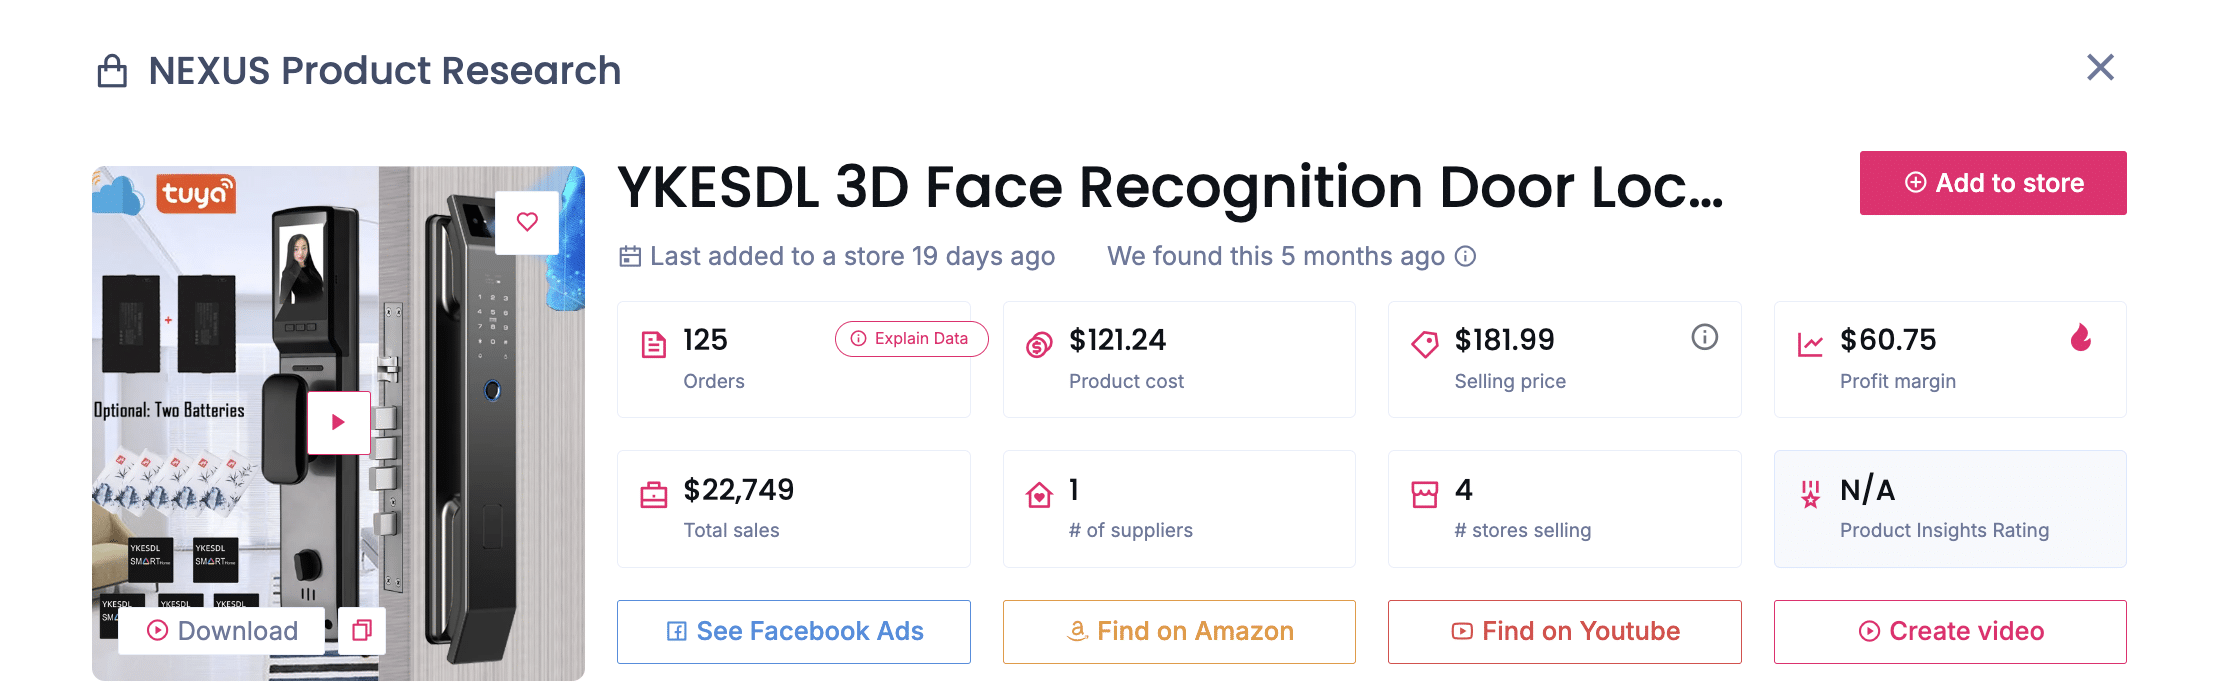This screenshot has height=690, width=2218.
Task: Download the product image
Action: [222, 631]
